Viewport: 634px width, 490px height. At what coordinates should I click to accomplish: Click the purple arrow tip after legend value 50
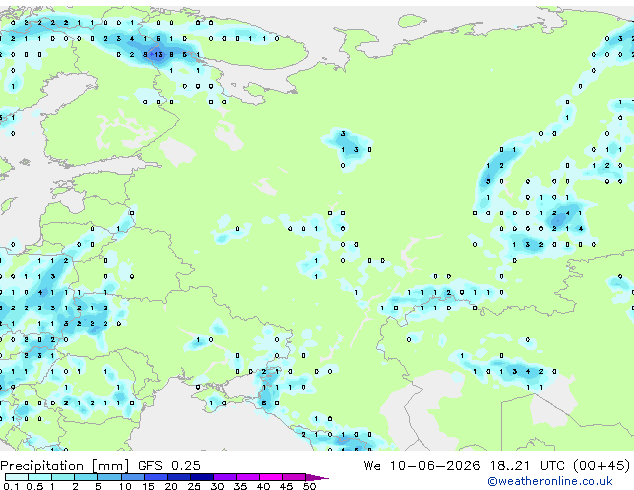(317, 478)
